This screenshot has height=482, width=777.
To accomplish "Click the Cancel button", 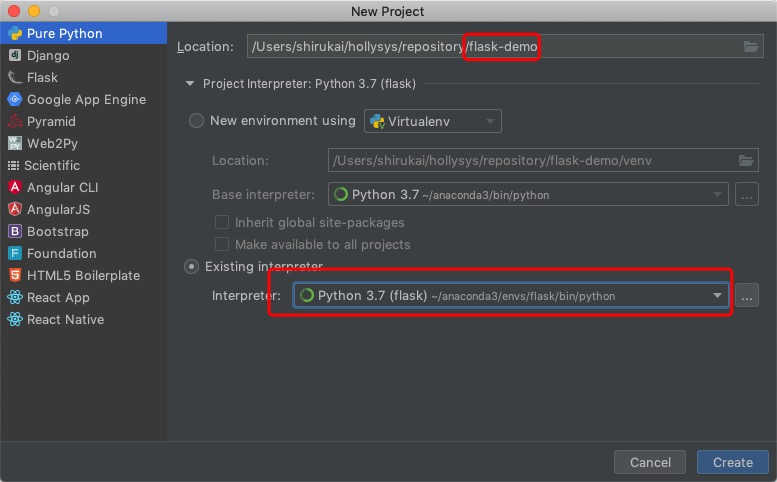I will 650,462.
